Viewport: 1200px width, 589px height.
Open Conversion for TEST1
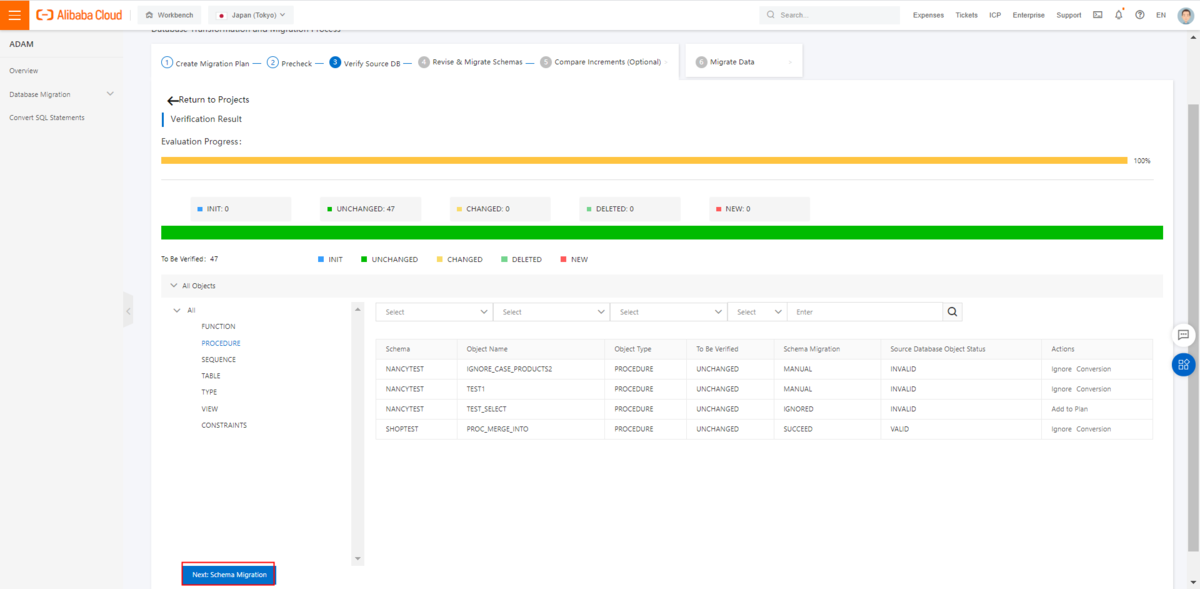(1093, 389)
